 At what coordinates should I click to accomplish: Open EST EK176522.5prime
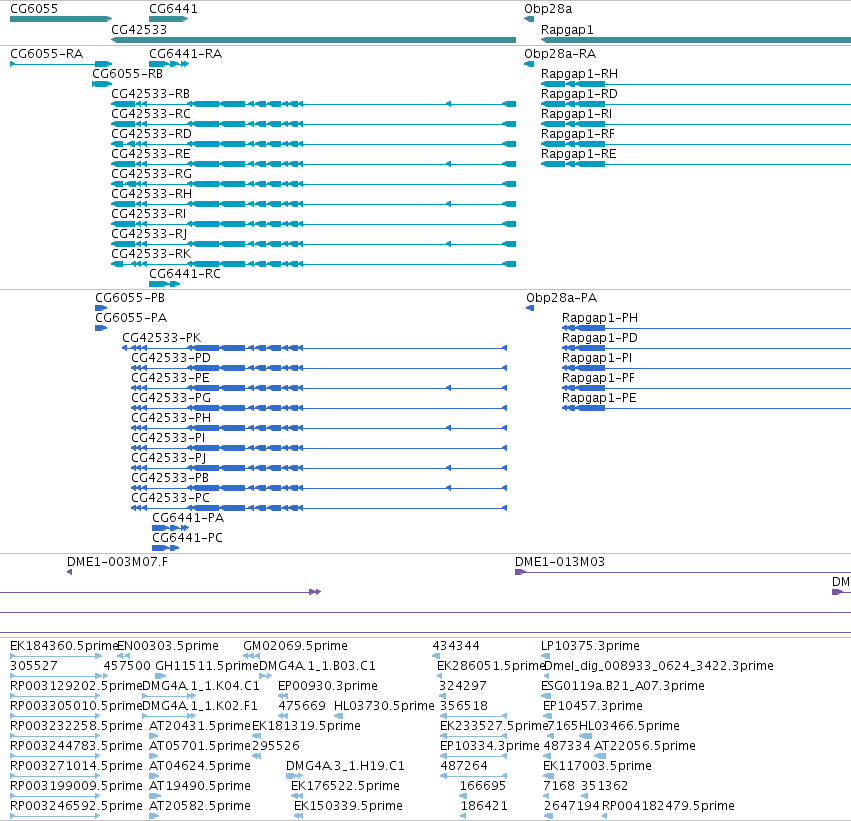click(345, 786)
